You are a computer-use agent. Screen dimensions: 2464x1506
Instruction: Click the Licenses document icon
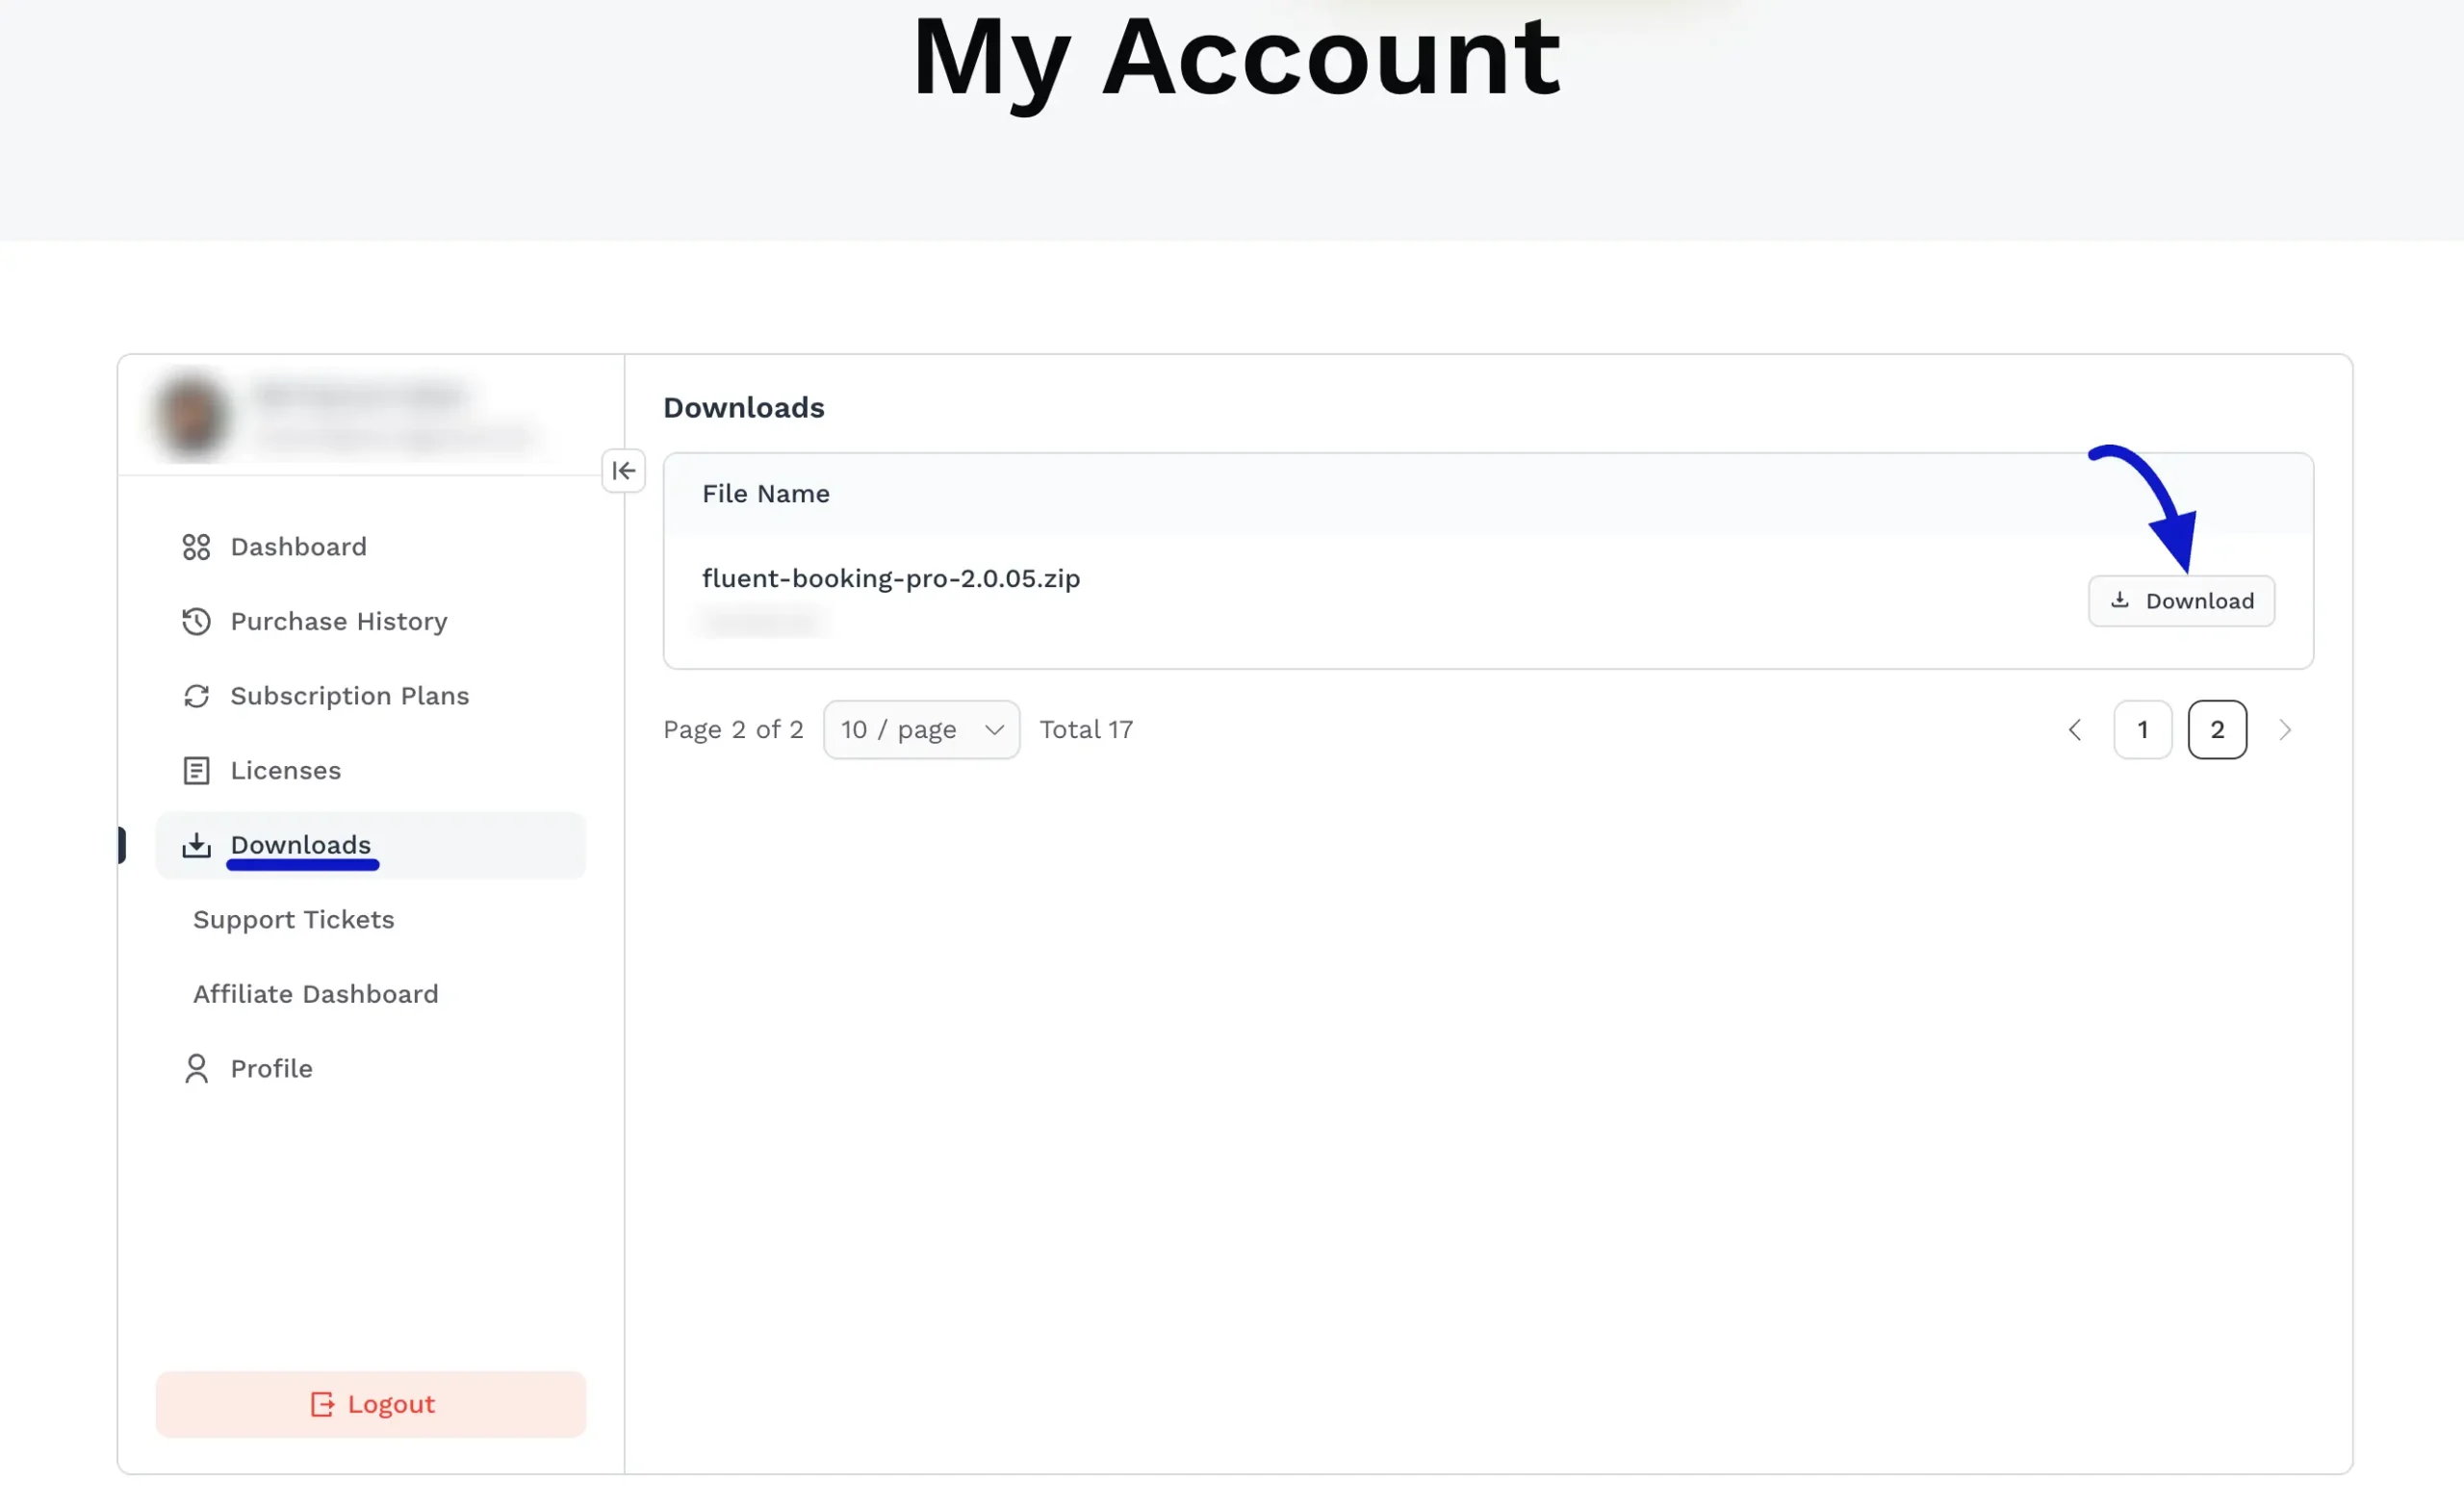click(x=196, y=771)
